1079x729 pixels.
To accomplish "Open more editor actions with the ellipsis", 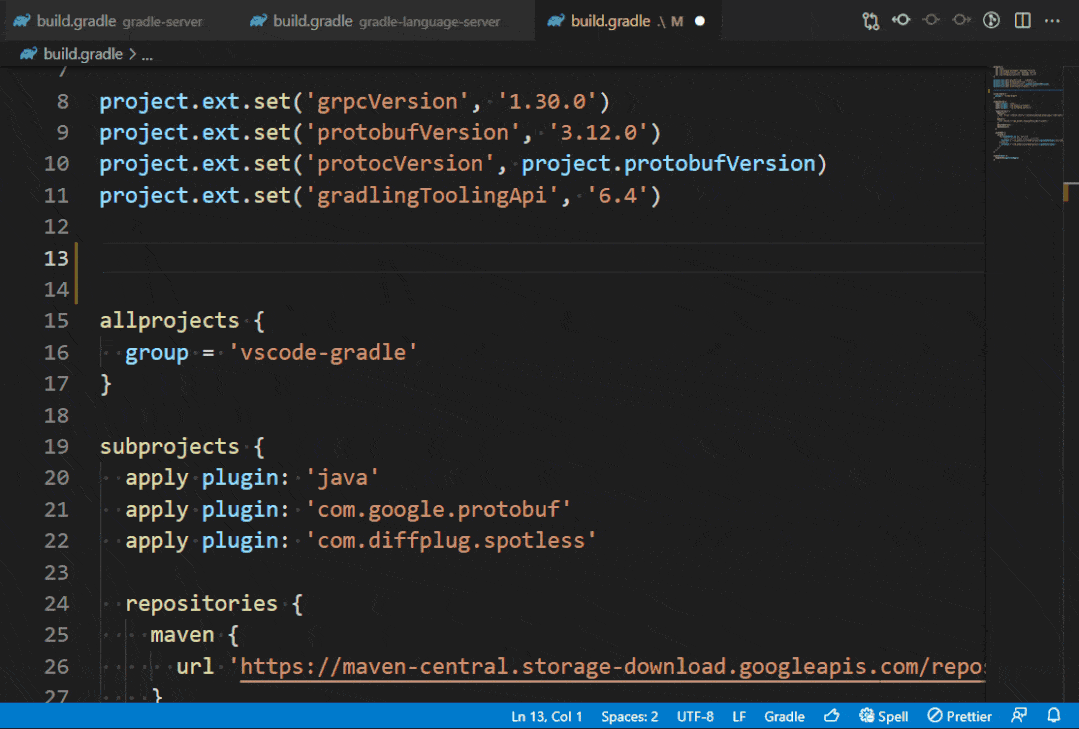I will (1052, 20).
